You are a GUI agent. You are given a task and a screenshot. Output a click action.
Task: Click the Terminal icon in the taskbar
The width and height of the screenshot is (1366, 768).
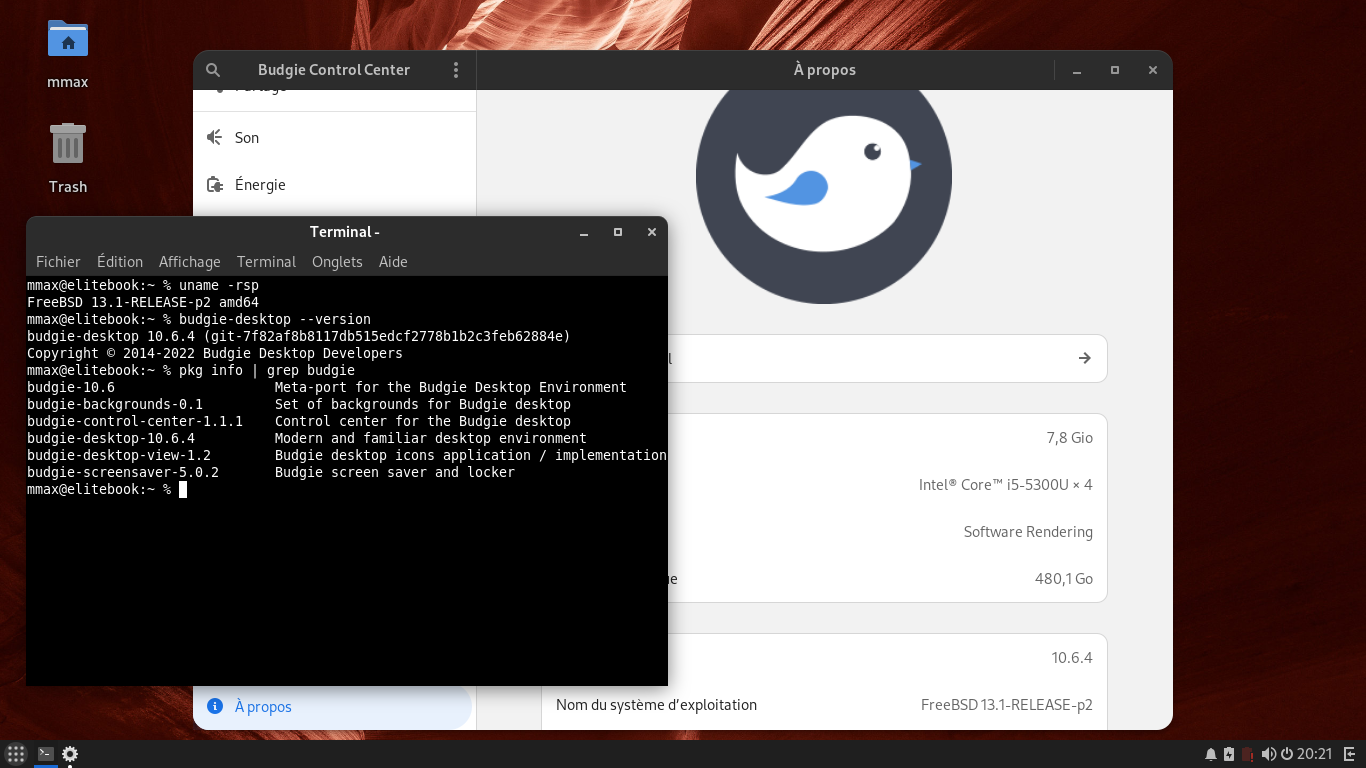coord(46,754)
